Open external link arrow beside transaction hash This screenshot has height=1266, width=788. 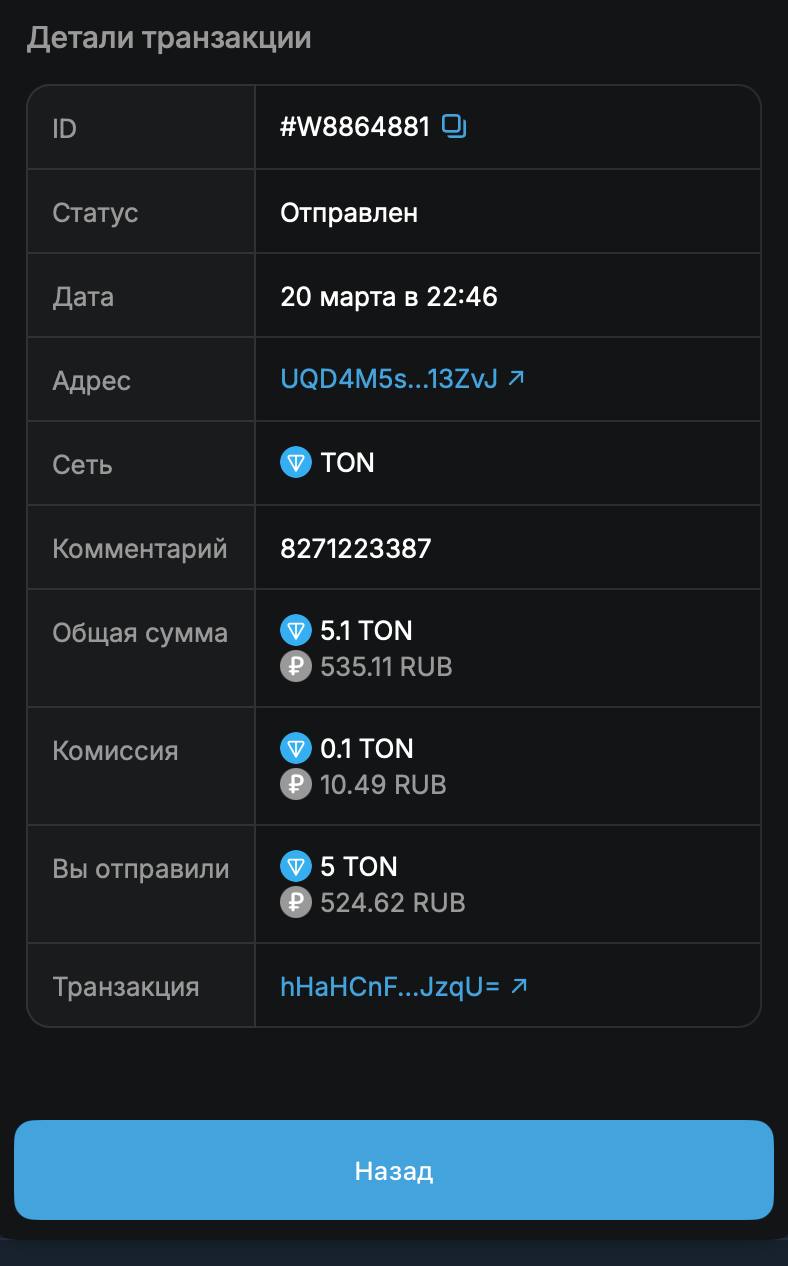[518, 986]
